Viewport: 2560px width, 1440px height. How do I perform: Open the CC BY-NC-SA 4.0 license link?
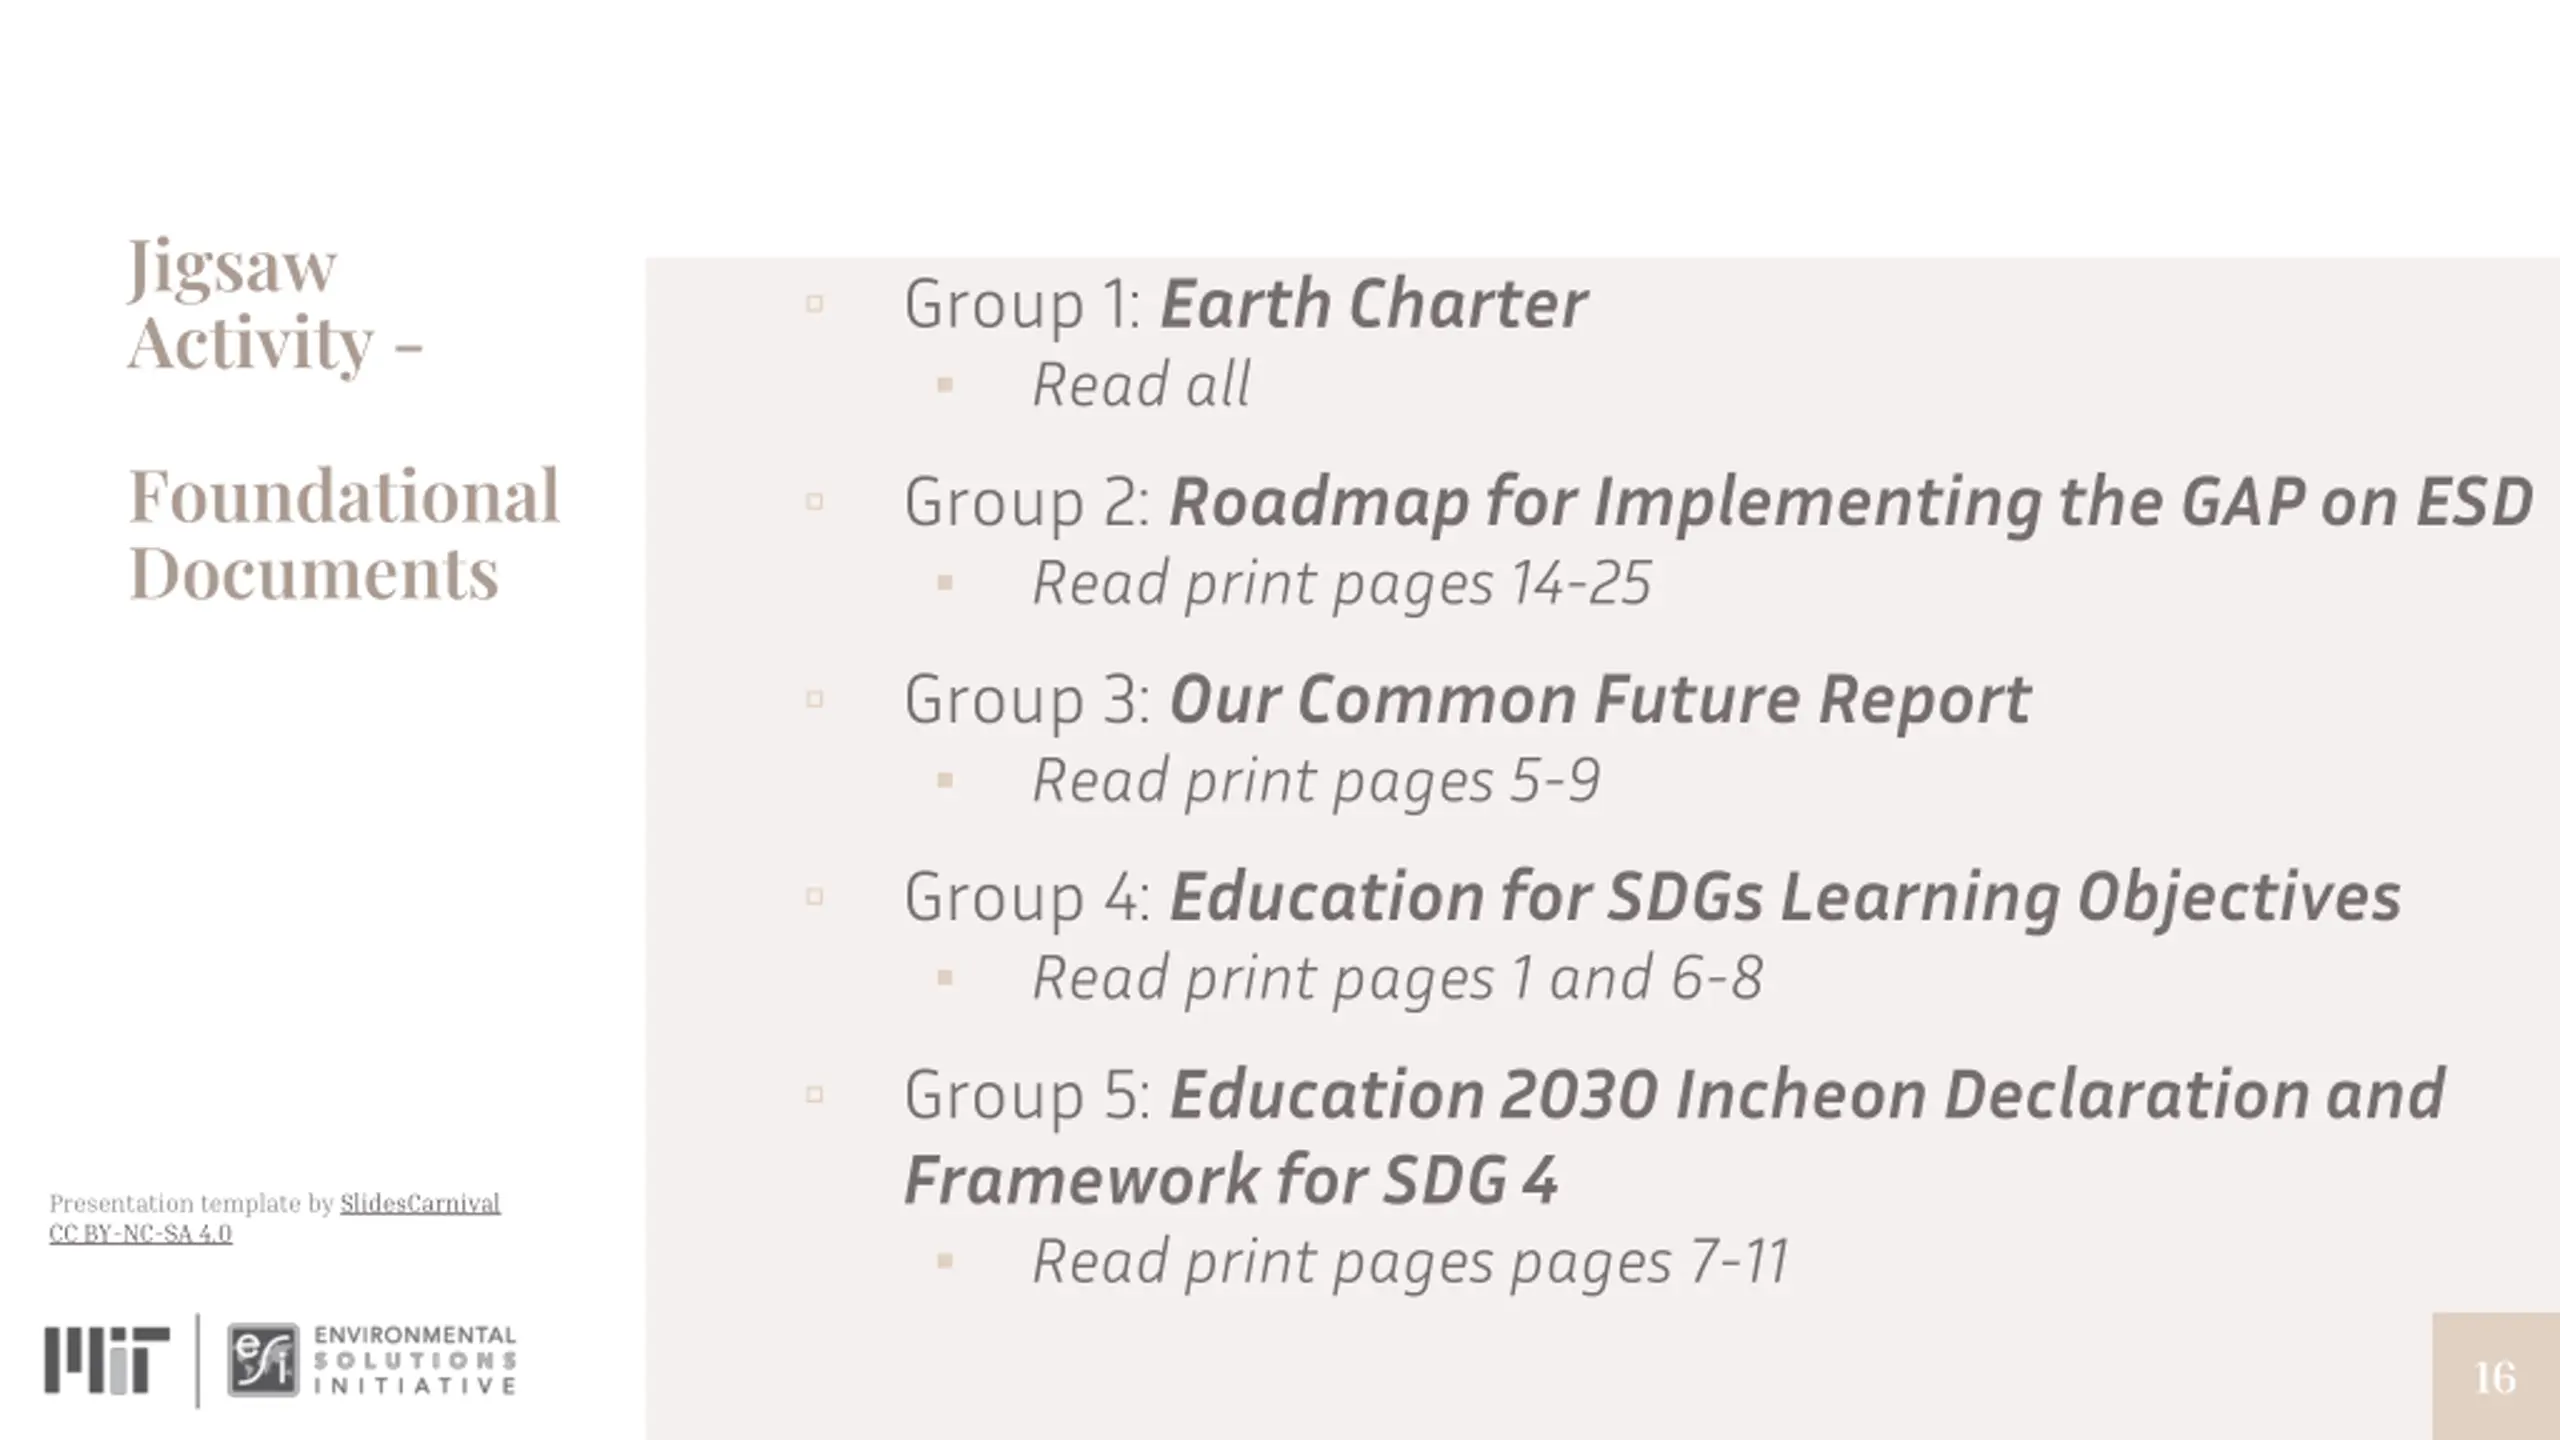point(141,1233)
